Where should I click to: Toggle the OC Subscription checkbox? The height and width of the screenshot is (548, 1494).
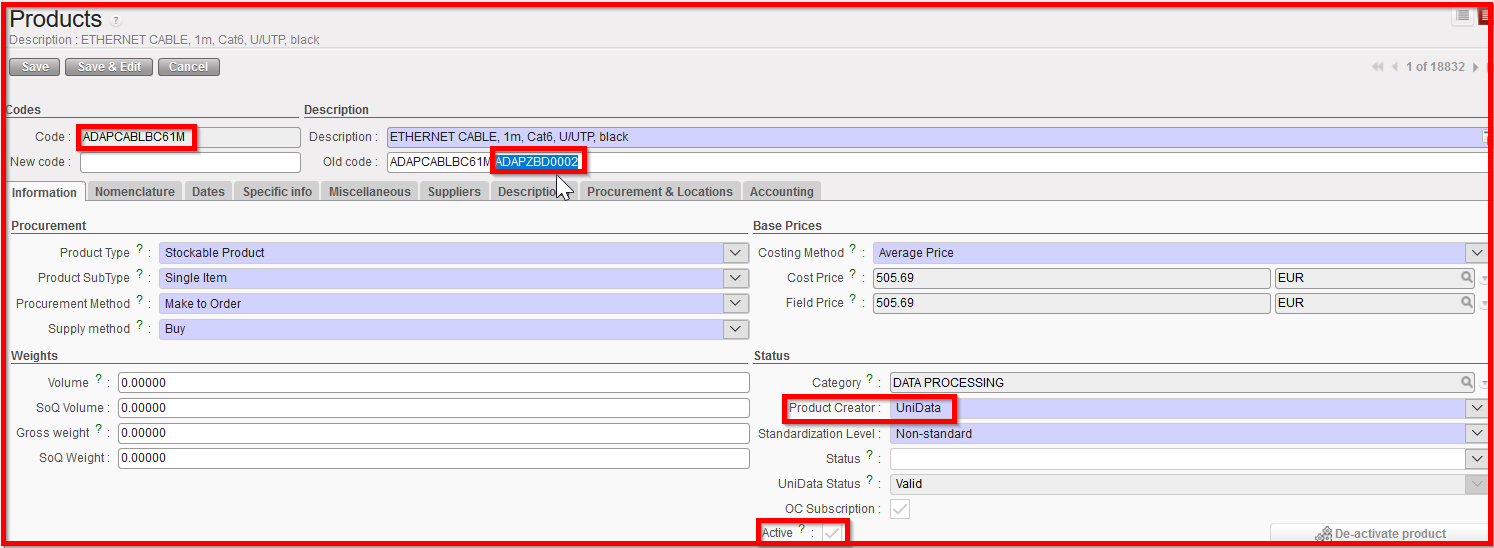[900, 509]
